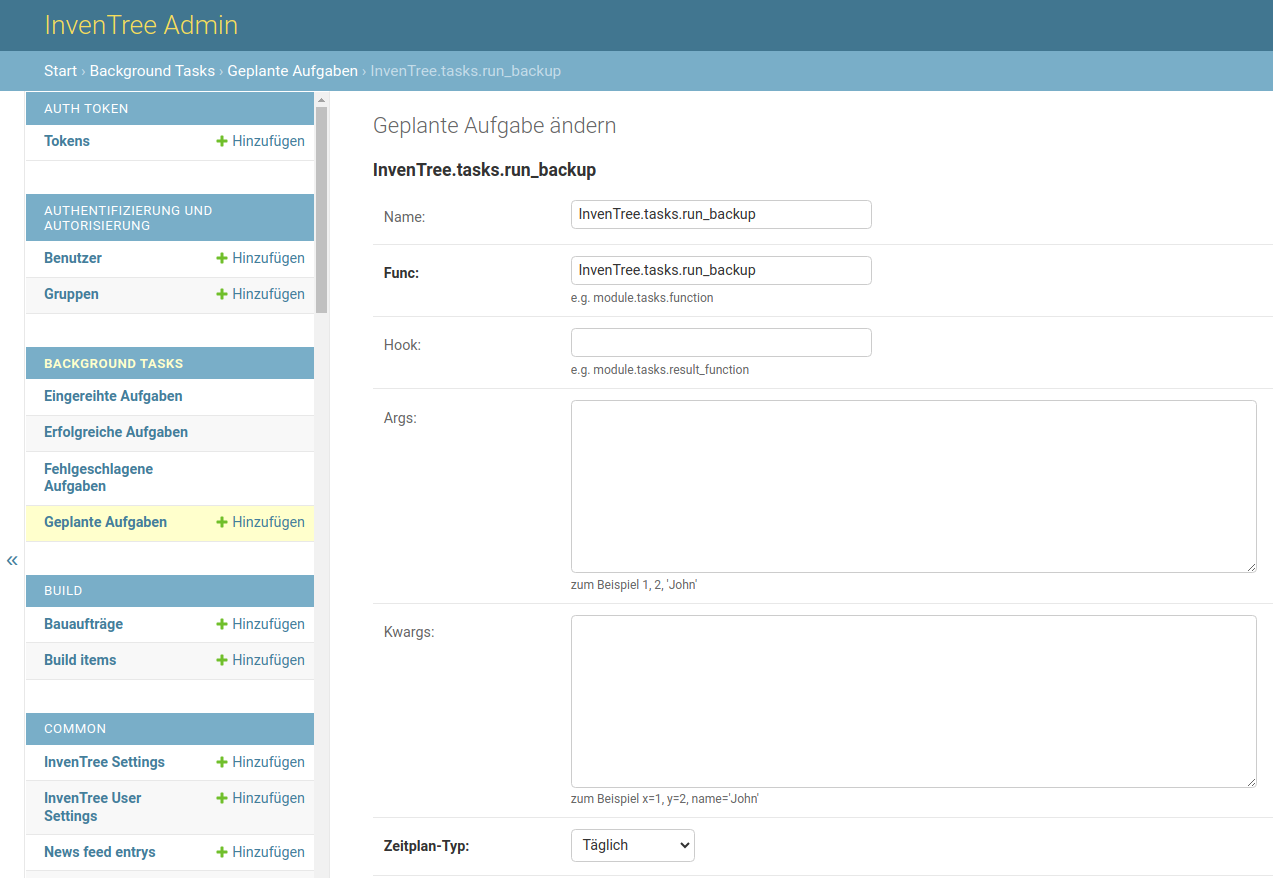Click the plus icon next to News feed entrys
Viewport: 1273px width, 878px height.
click(x=222, y=852)
